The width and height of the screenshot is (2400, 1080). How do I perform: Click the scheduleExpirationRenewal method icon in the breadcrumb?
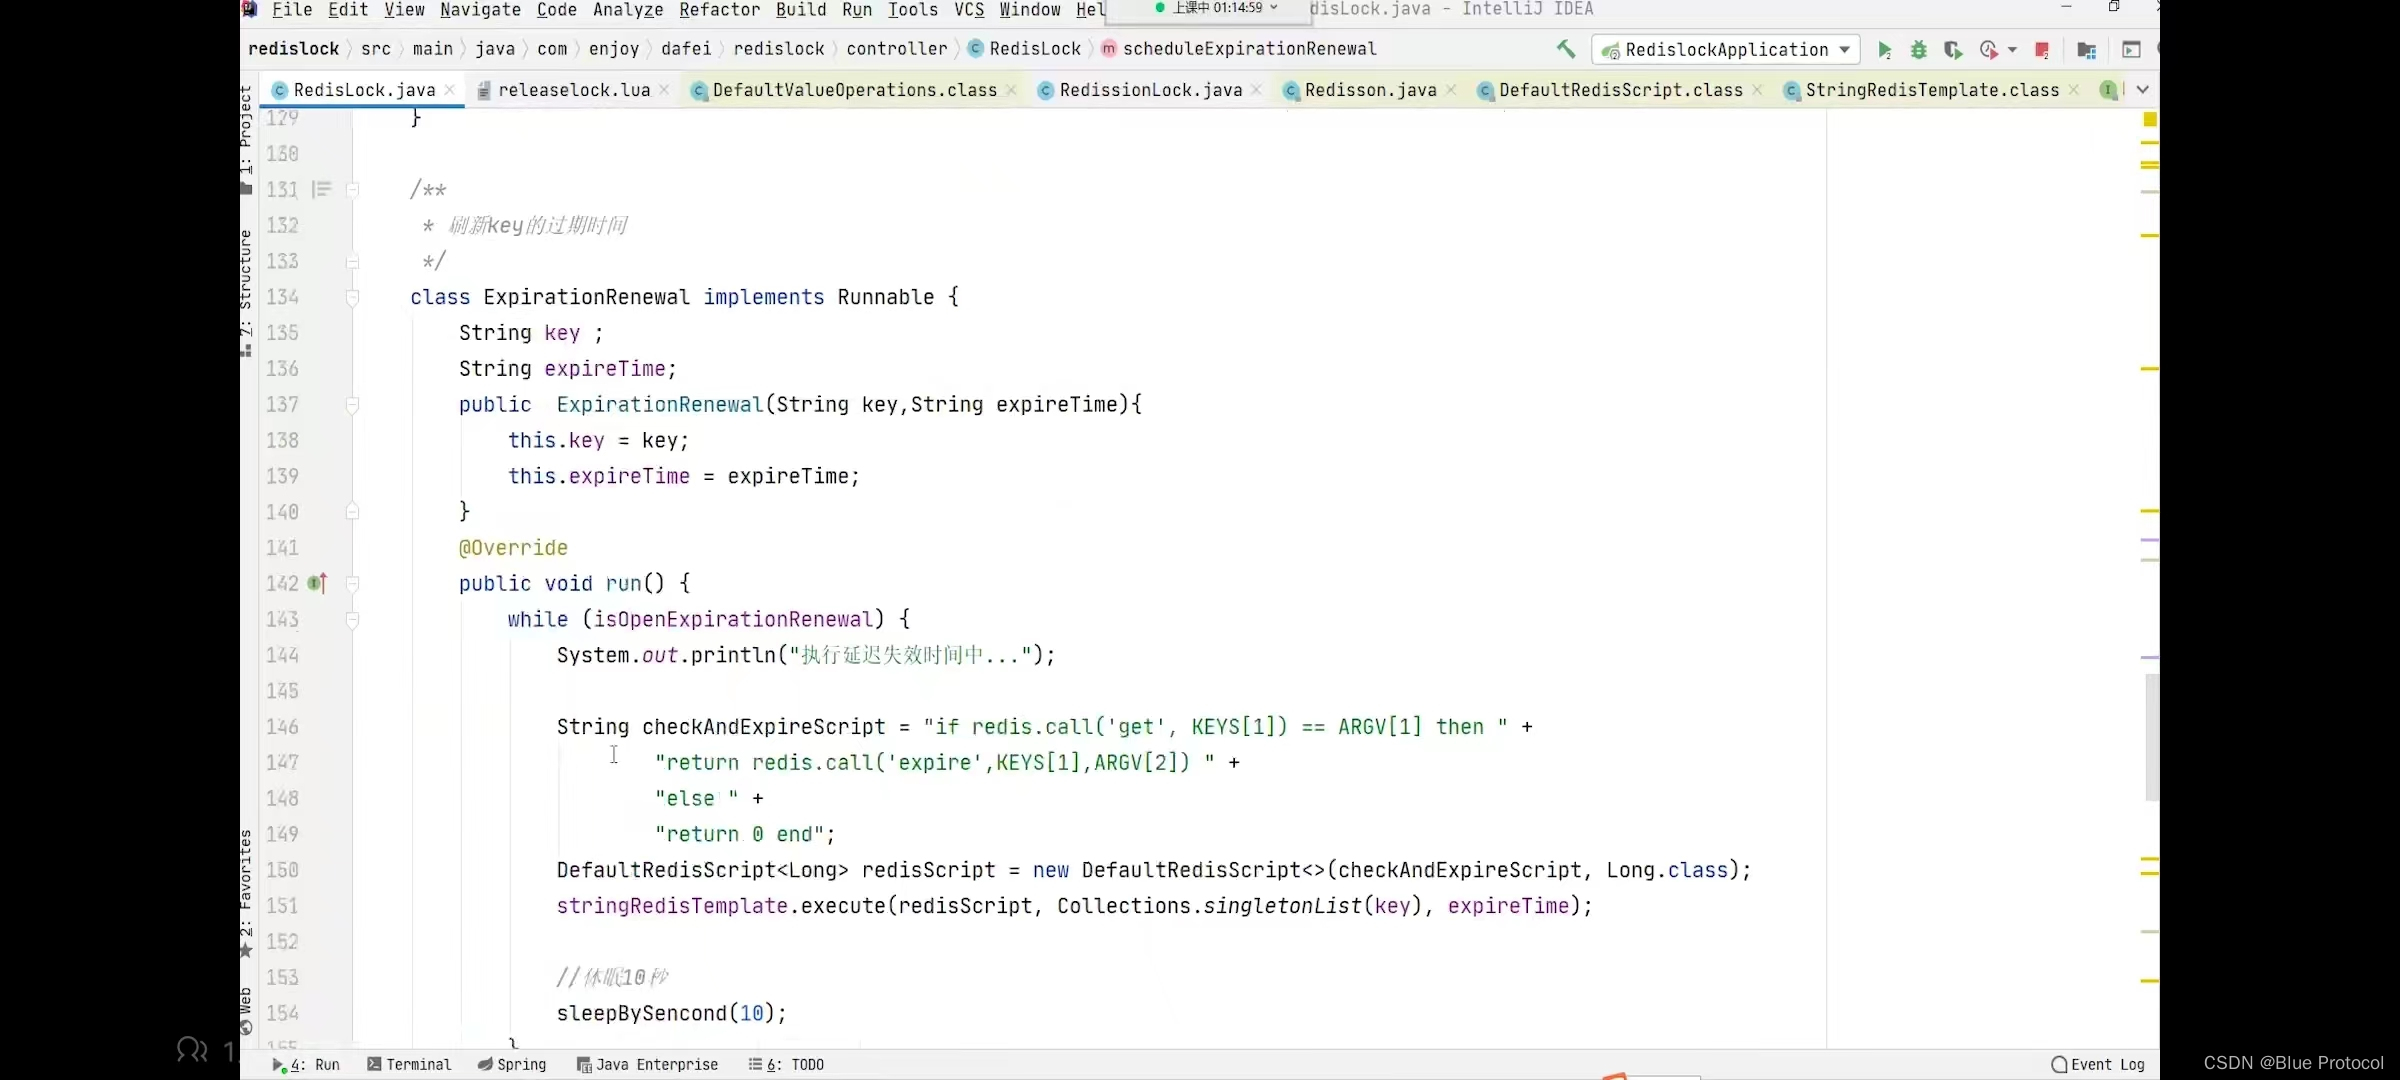click(x=1108, y=49)
